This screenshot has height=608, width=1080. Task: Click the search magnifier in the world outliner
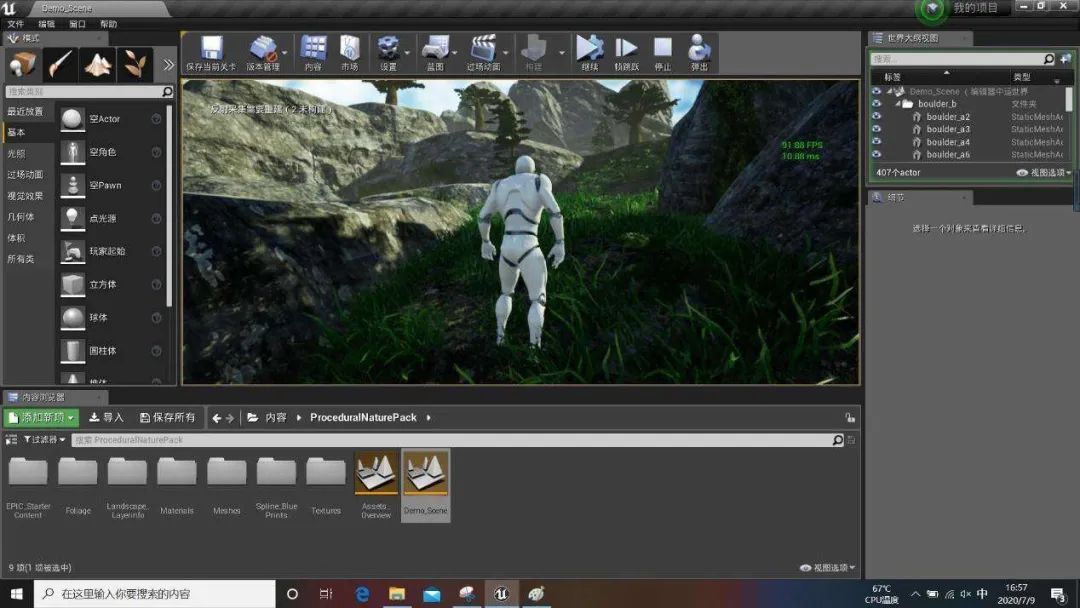pyautogui.click(x=1048, y=59)
